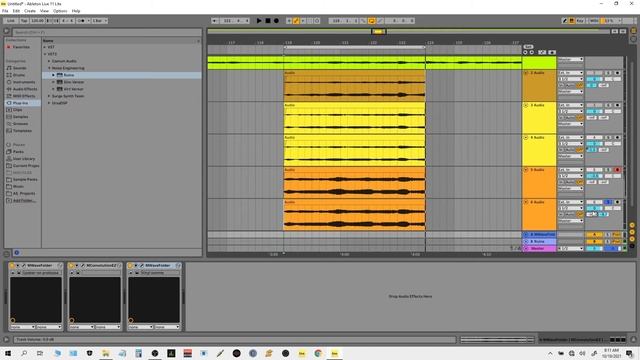Toggle the browser preview button
The width and height of the screenshot is (640, 360).
tap(17, 253)
